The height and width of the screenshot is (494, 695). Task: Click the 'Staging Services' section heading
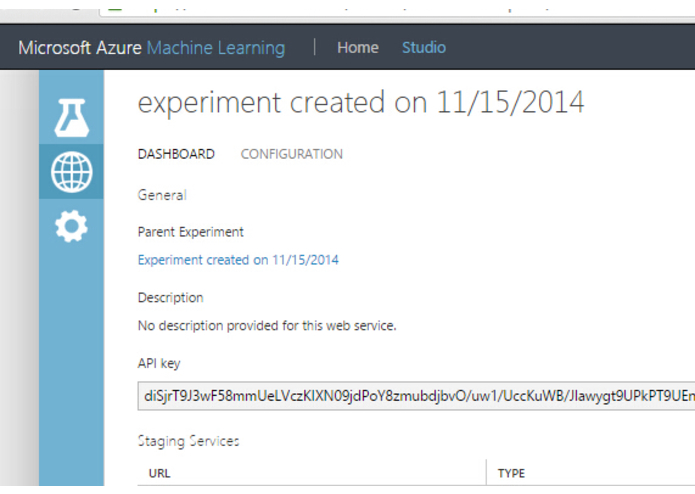point(188,441)
